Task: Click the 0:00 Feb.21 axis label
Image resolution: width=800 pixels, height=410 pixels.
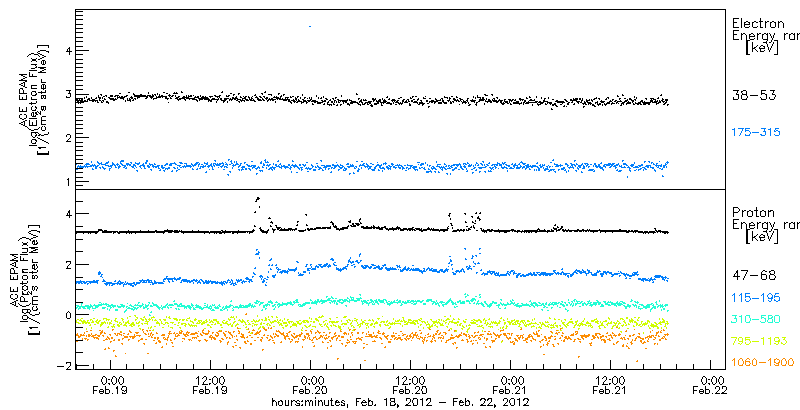Action: [510, 385]
